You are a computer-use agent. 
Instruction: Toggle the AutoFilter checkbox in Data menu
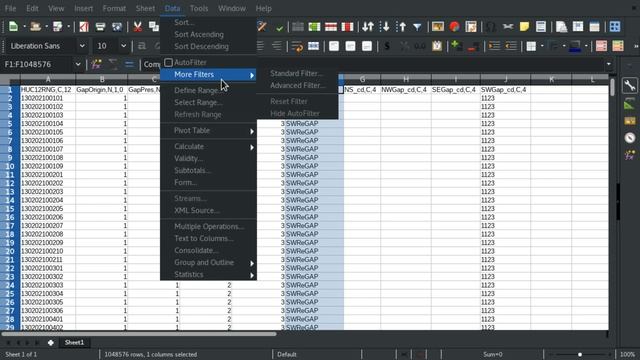click(x=168, y=62)
